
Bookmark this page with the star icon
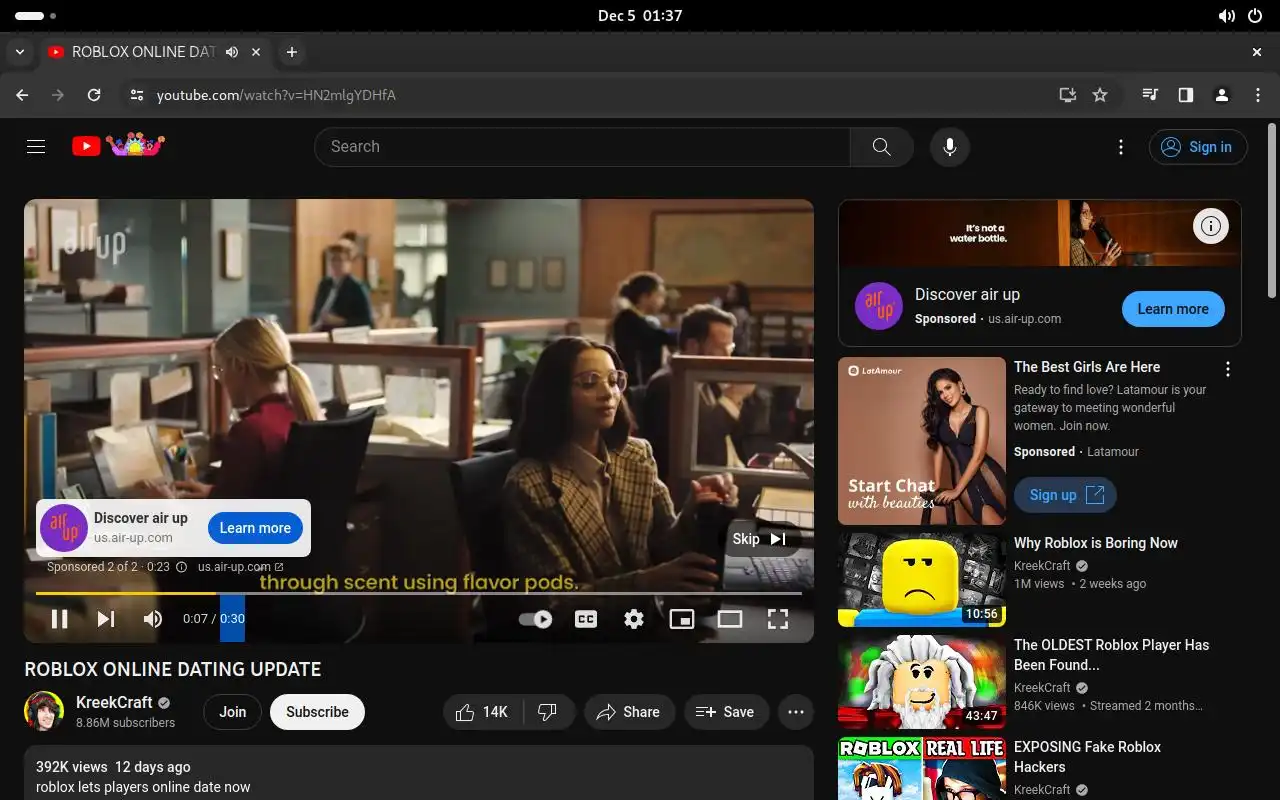[x=1100, y=95]
